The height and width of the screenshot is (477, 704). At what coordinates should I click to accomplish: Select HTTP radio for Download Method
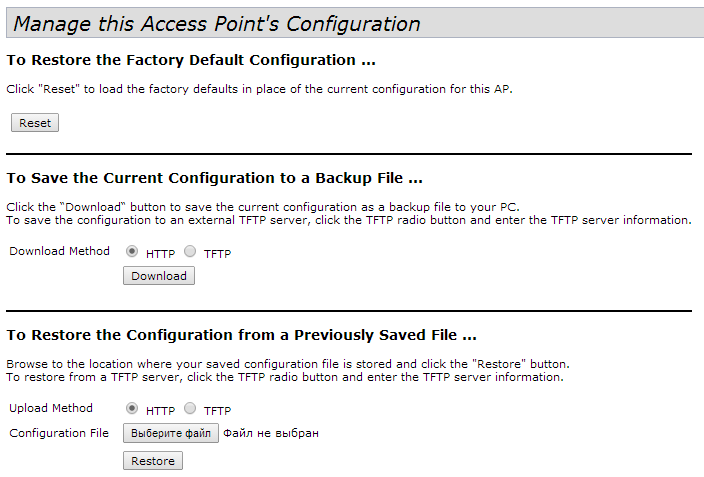[x=132, y=252]
